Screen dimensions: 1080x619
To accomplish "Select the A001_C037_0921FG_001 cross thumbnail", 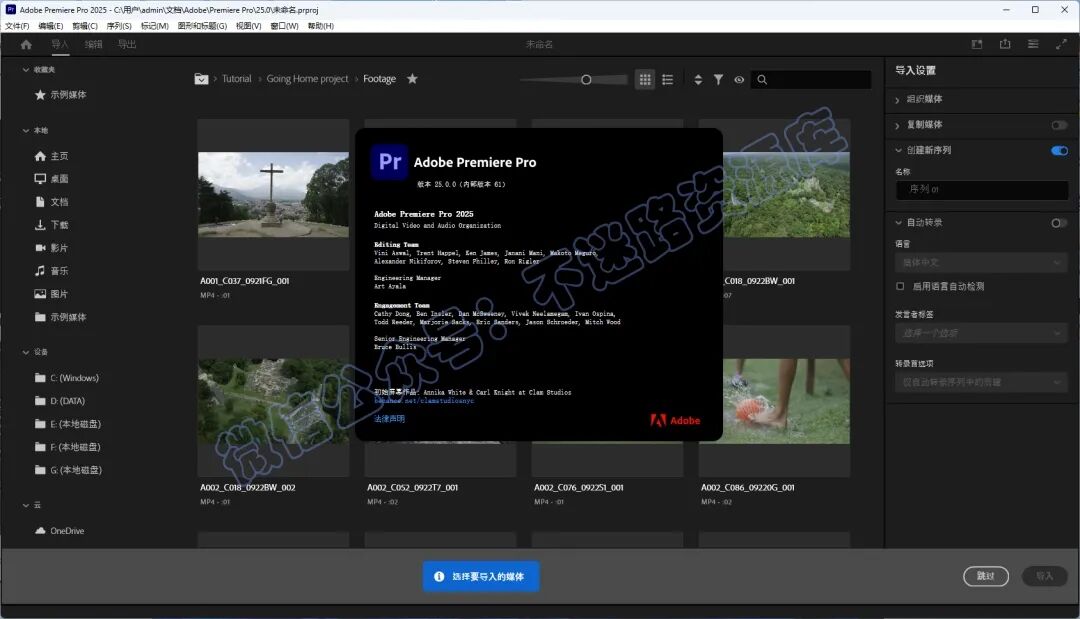I will coord(273,195).
